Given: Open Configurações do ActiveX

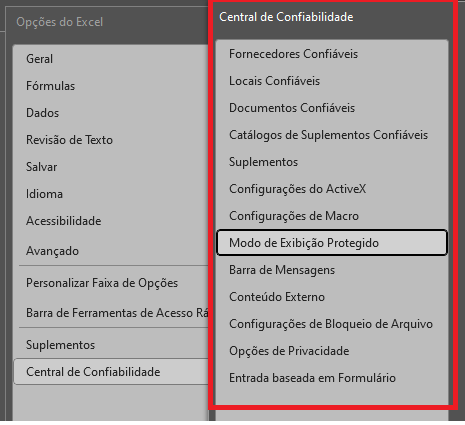Looking at the screenshot, I should pos(297,189).
